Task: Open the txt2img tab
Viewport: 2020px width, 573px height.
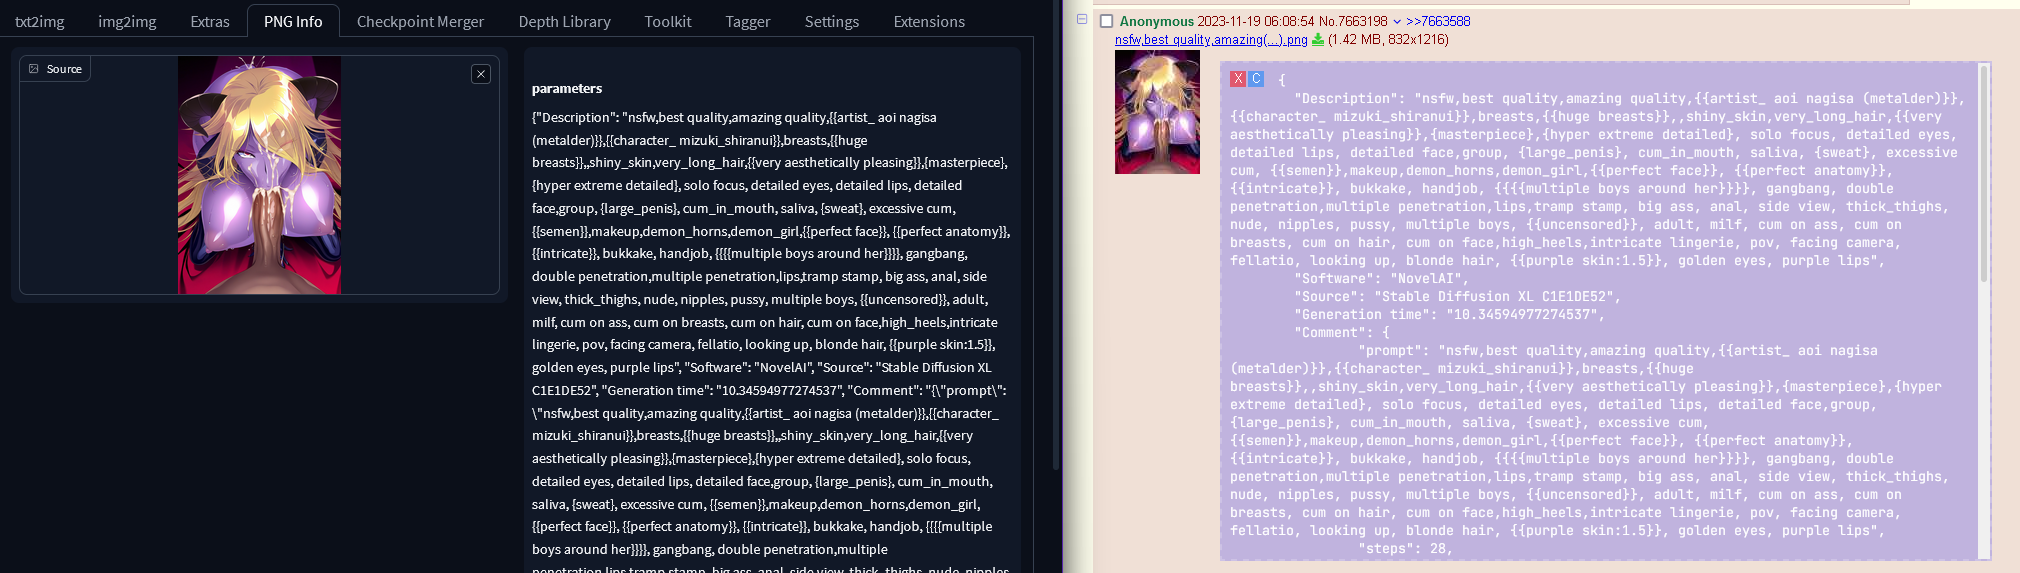Action: tap(40, 21)
